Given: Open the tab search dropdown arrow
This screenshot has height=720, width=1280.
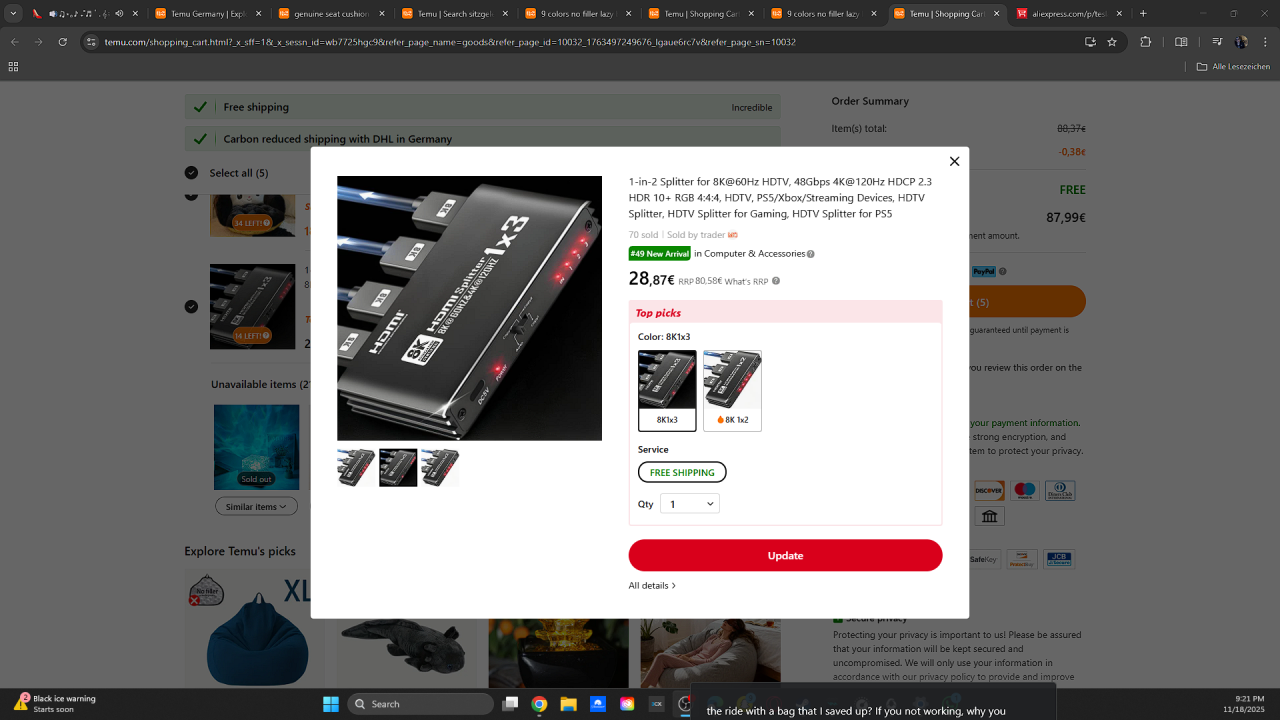Looking at the screenshot, I should (14, 14).
